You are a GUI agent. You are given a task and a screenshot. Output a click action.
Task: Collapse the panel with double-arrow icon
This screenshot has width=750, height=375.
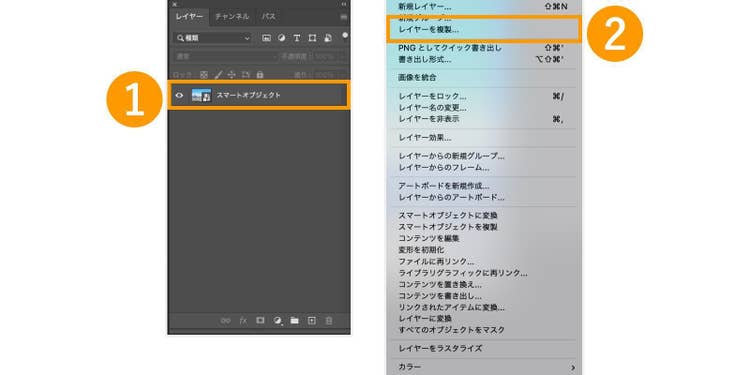(343, 4)
